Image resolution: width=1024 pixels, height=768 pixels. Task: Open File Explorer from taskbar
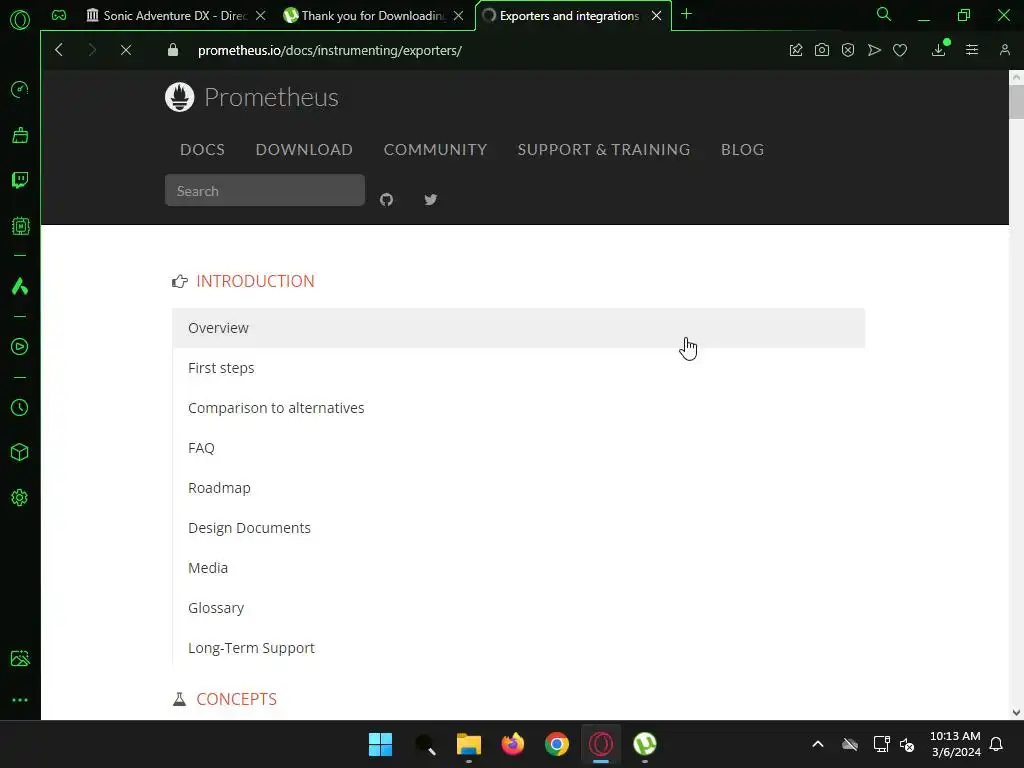(468, 744)
